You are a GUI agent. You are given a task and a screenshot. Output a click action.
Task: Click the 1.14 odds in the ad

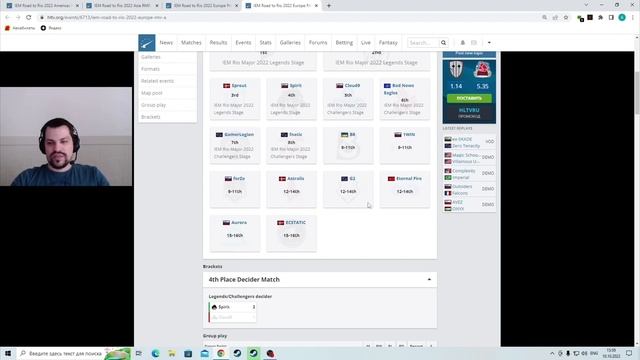click(456, 86)
